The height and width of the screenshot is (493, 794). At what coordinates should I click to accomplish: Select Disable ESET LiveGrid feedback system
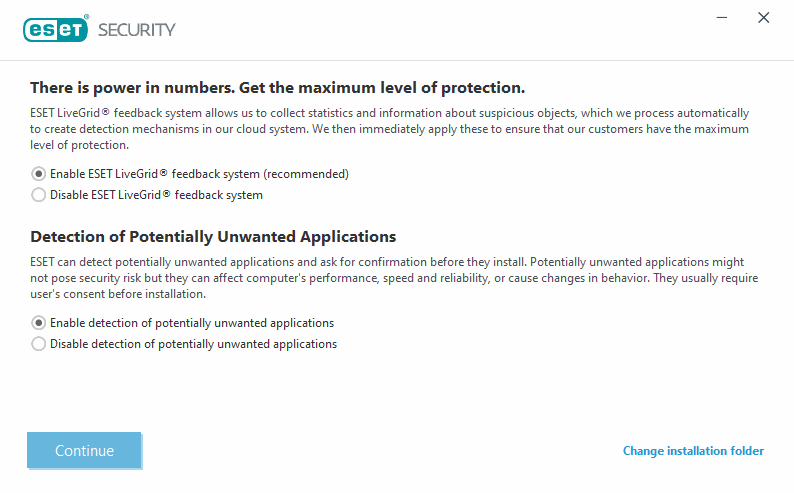tap(39, 195)
